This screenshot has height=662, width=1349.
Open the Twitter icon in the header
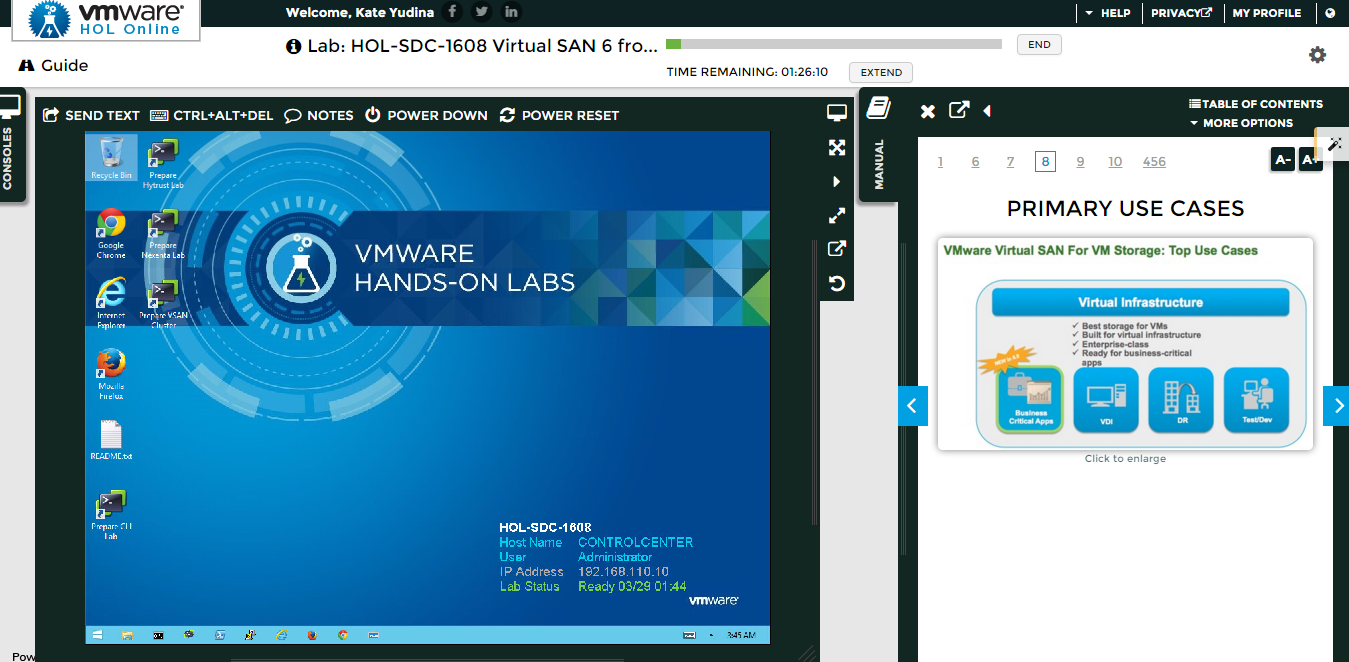point(482,12)
